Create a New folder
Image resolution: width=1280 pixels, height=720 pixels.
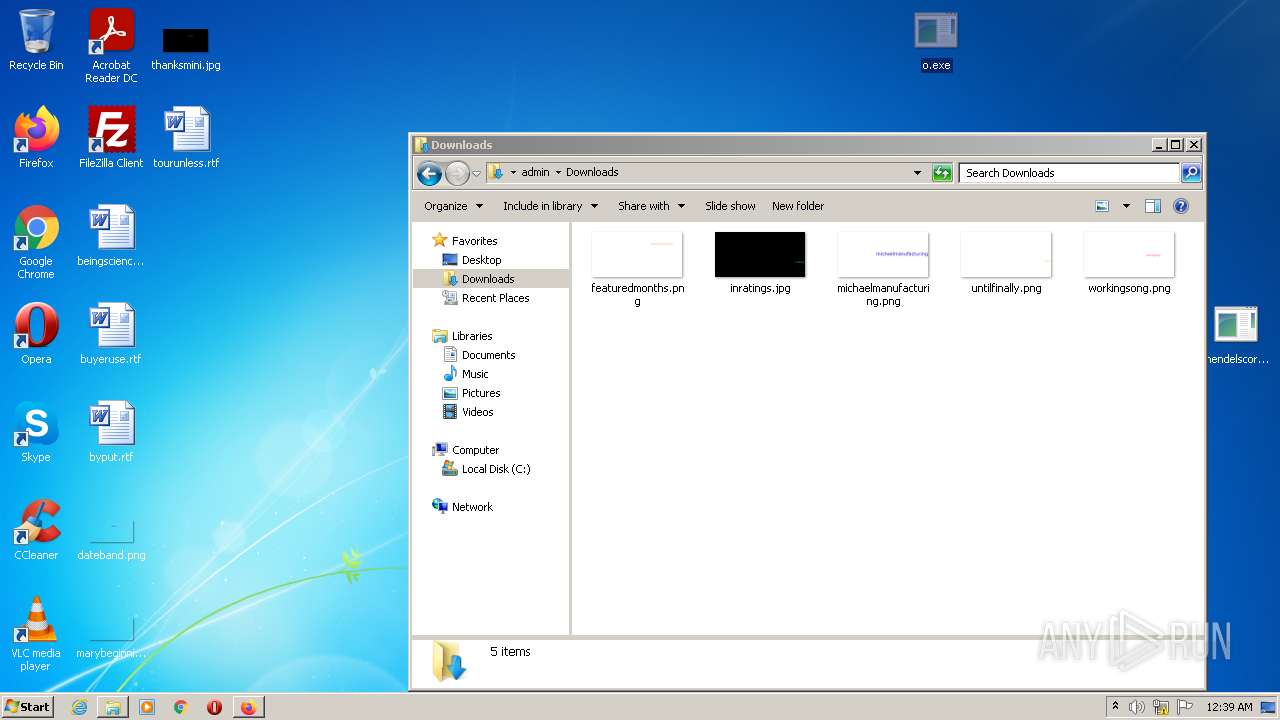[x=798, y=206]
